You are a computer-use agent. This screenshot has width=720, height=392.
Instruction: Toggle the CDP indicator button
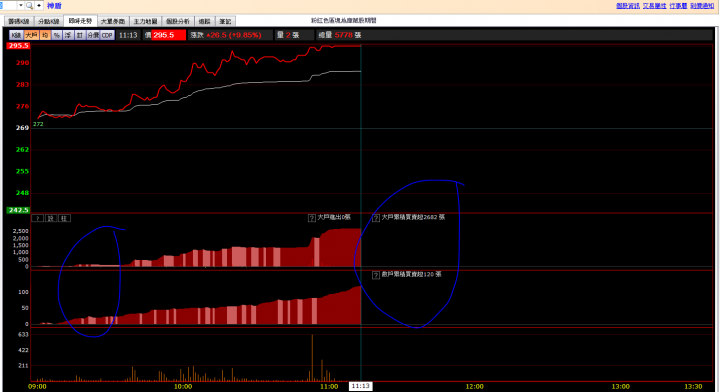pyautogui.click(x=107, y=35)
